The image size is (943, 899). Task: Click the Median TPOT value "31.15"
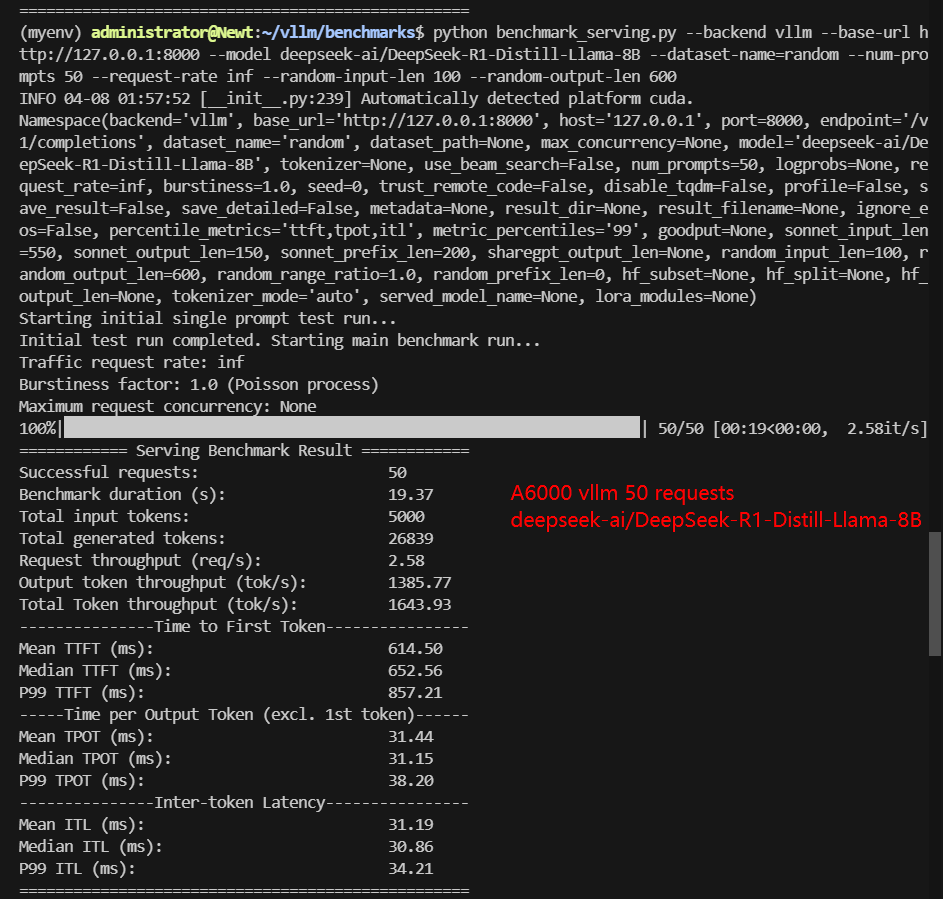[411, 759]
